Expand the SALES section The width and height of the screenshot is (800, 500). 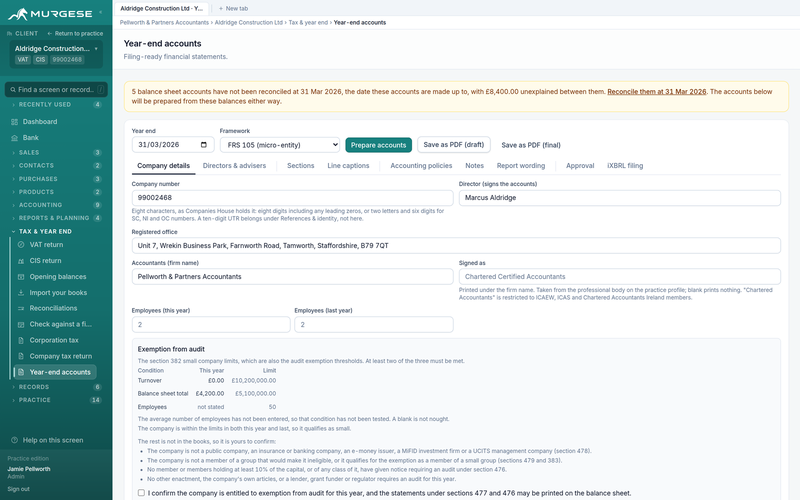point(56,153)
